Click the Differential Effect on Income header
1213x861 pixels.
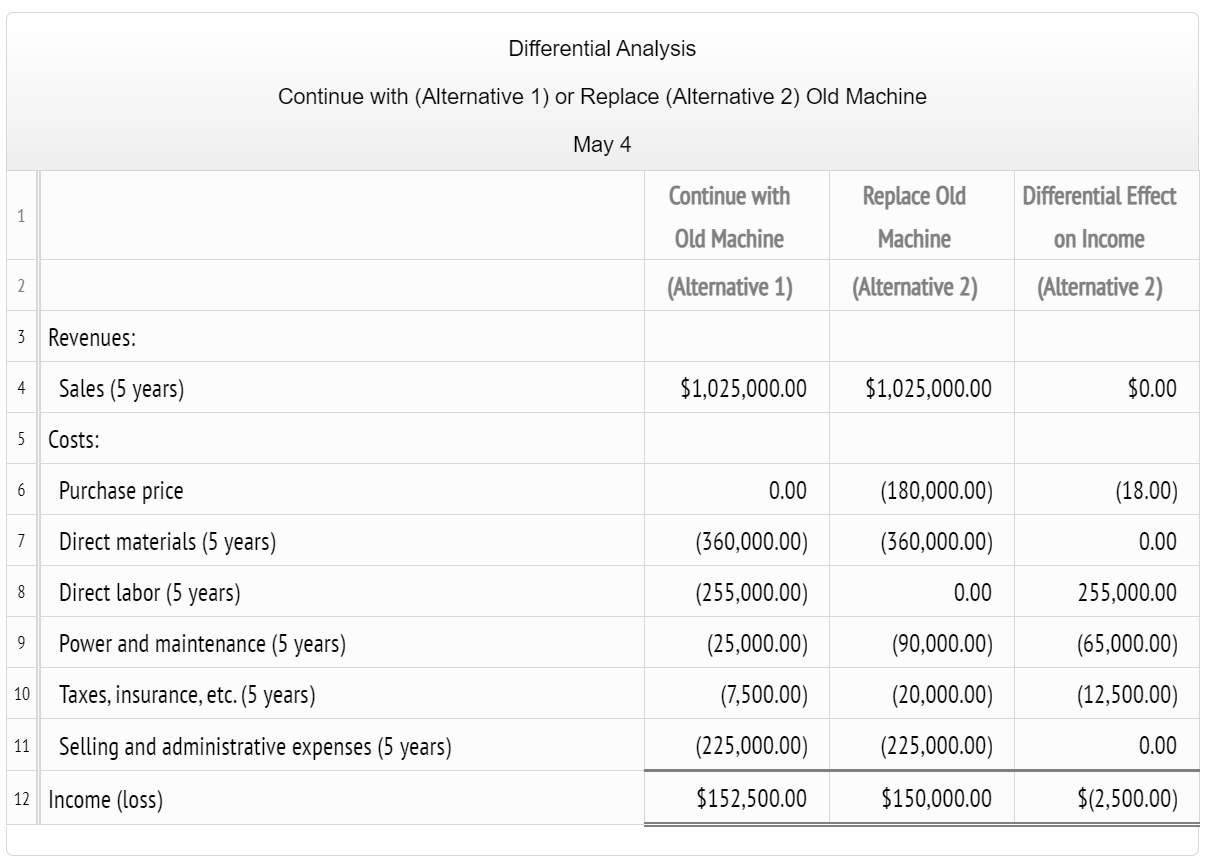click(1099, 217)
